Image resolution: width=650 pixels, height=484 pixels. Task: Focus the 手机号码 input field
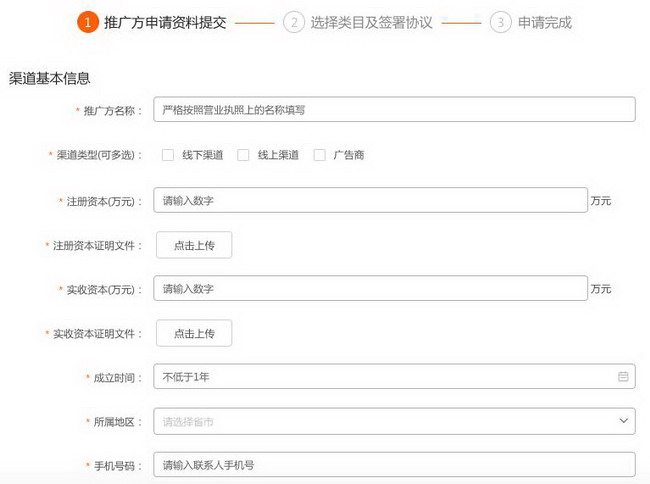click(x=394, y=465)
